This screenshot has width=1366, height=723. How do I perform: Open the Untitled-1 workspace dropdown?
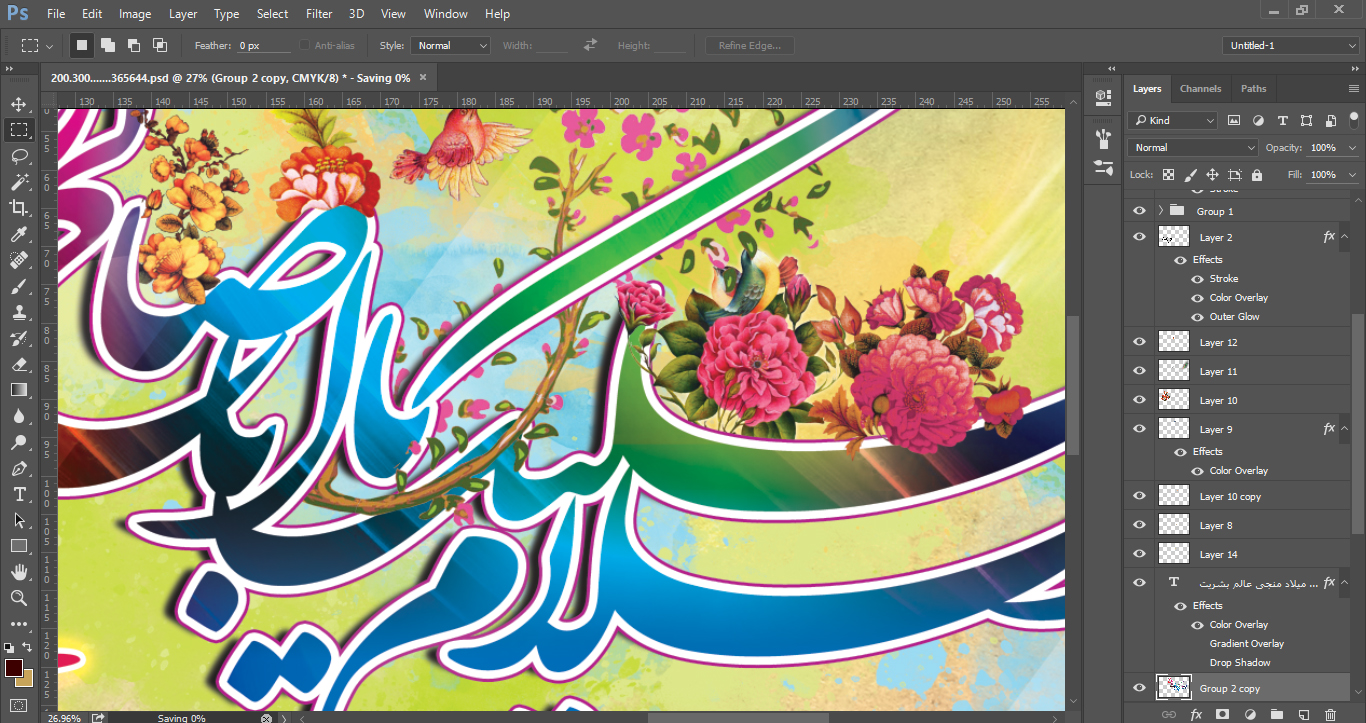[x=1290, y=45]
